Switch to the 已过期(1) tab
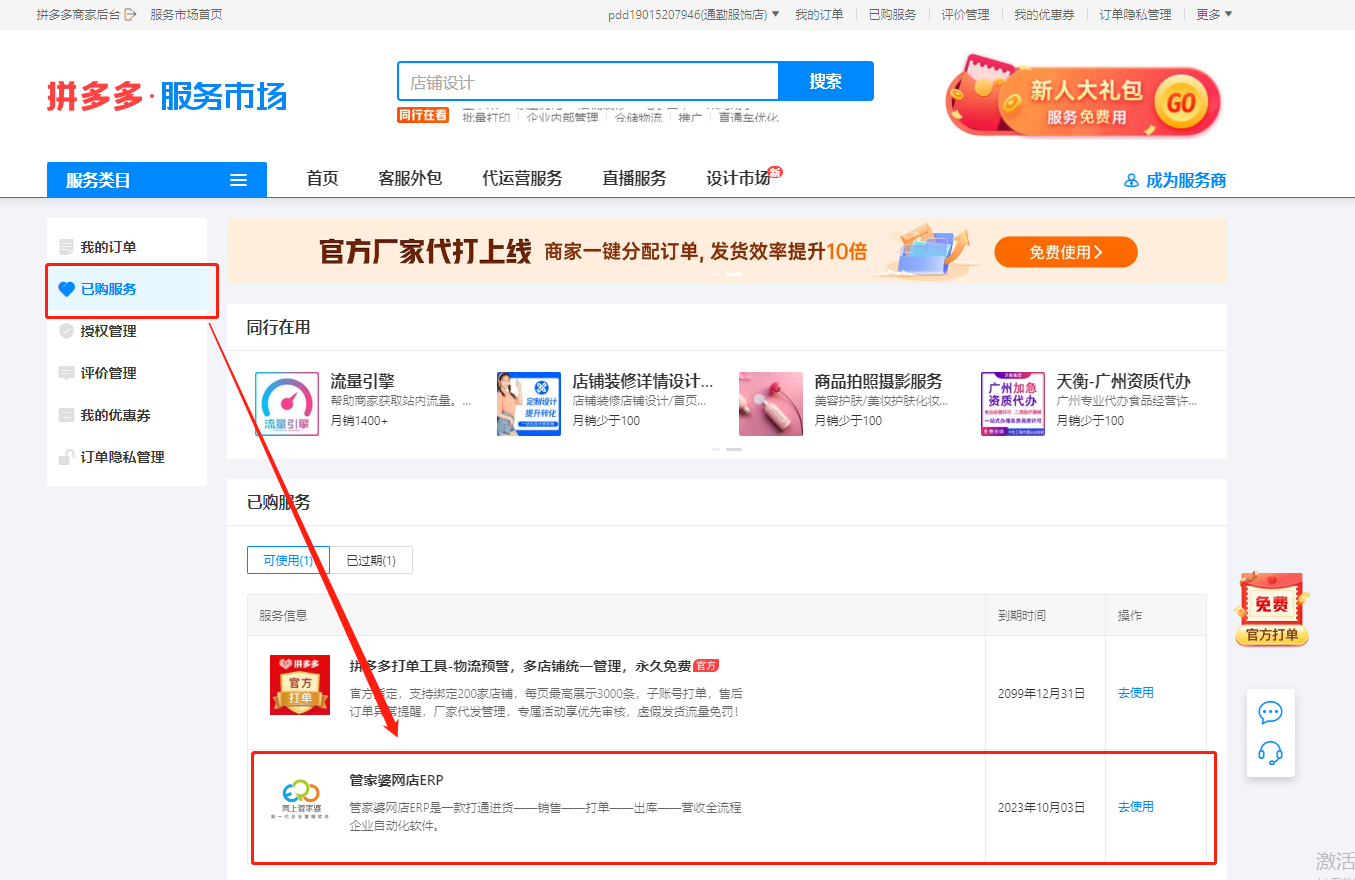Viewport: 1355px width, 880px height. pos(371,560)
